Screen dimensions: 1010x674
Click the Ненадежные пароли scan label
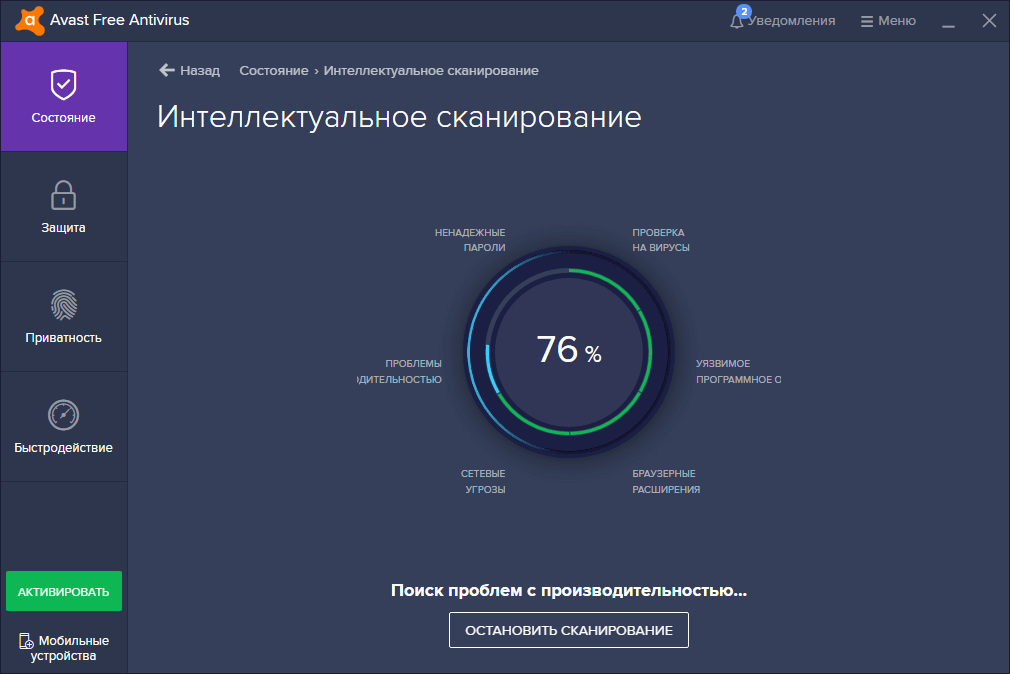[470, 238]
